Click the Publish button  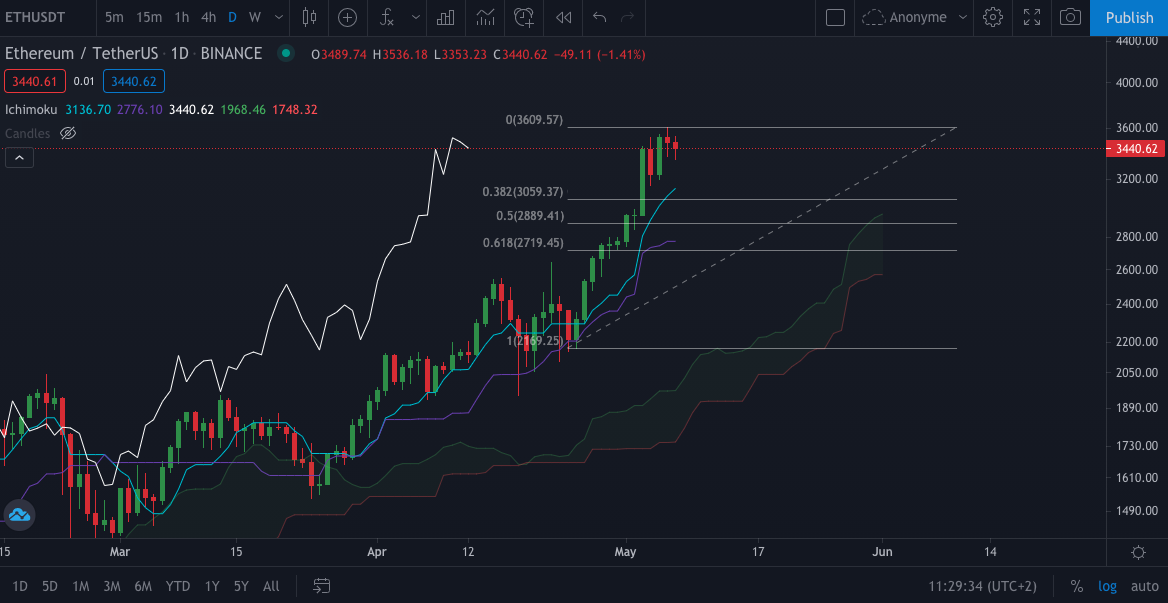[x=1129, y=17]
